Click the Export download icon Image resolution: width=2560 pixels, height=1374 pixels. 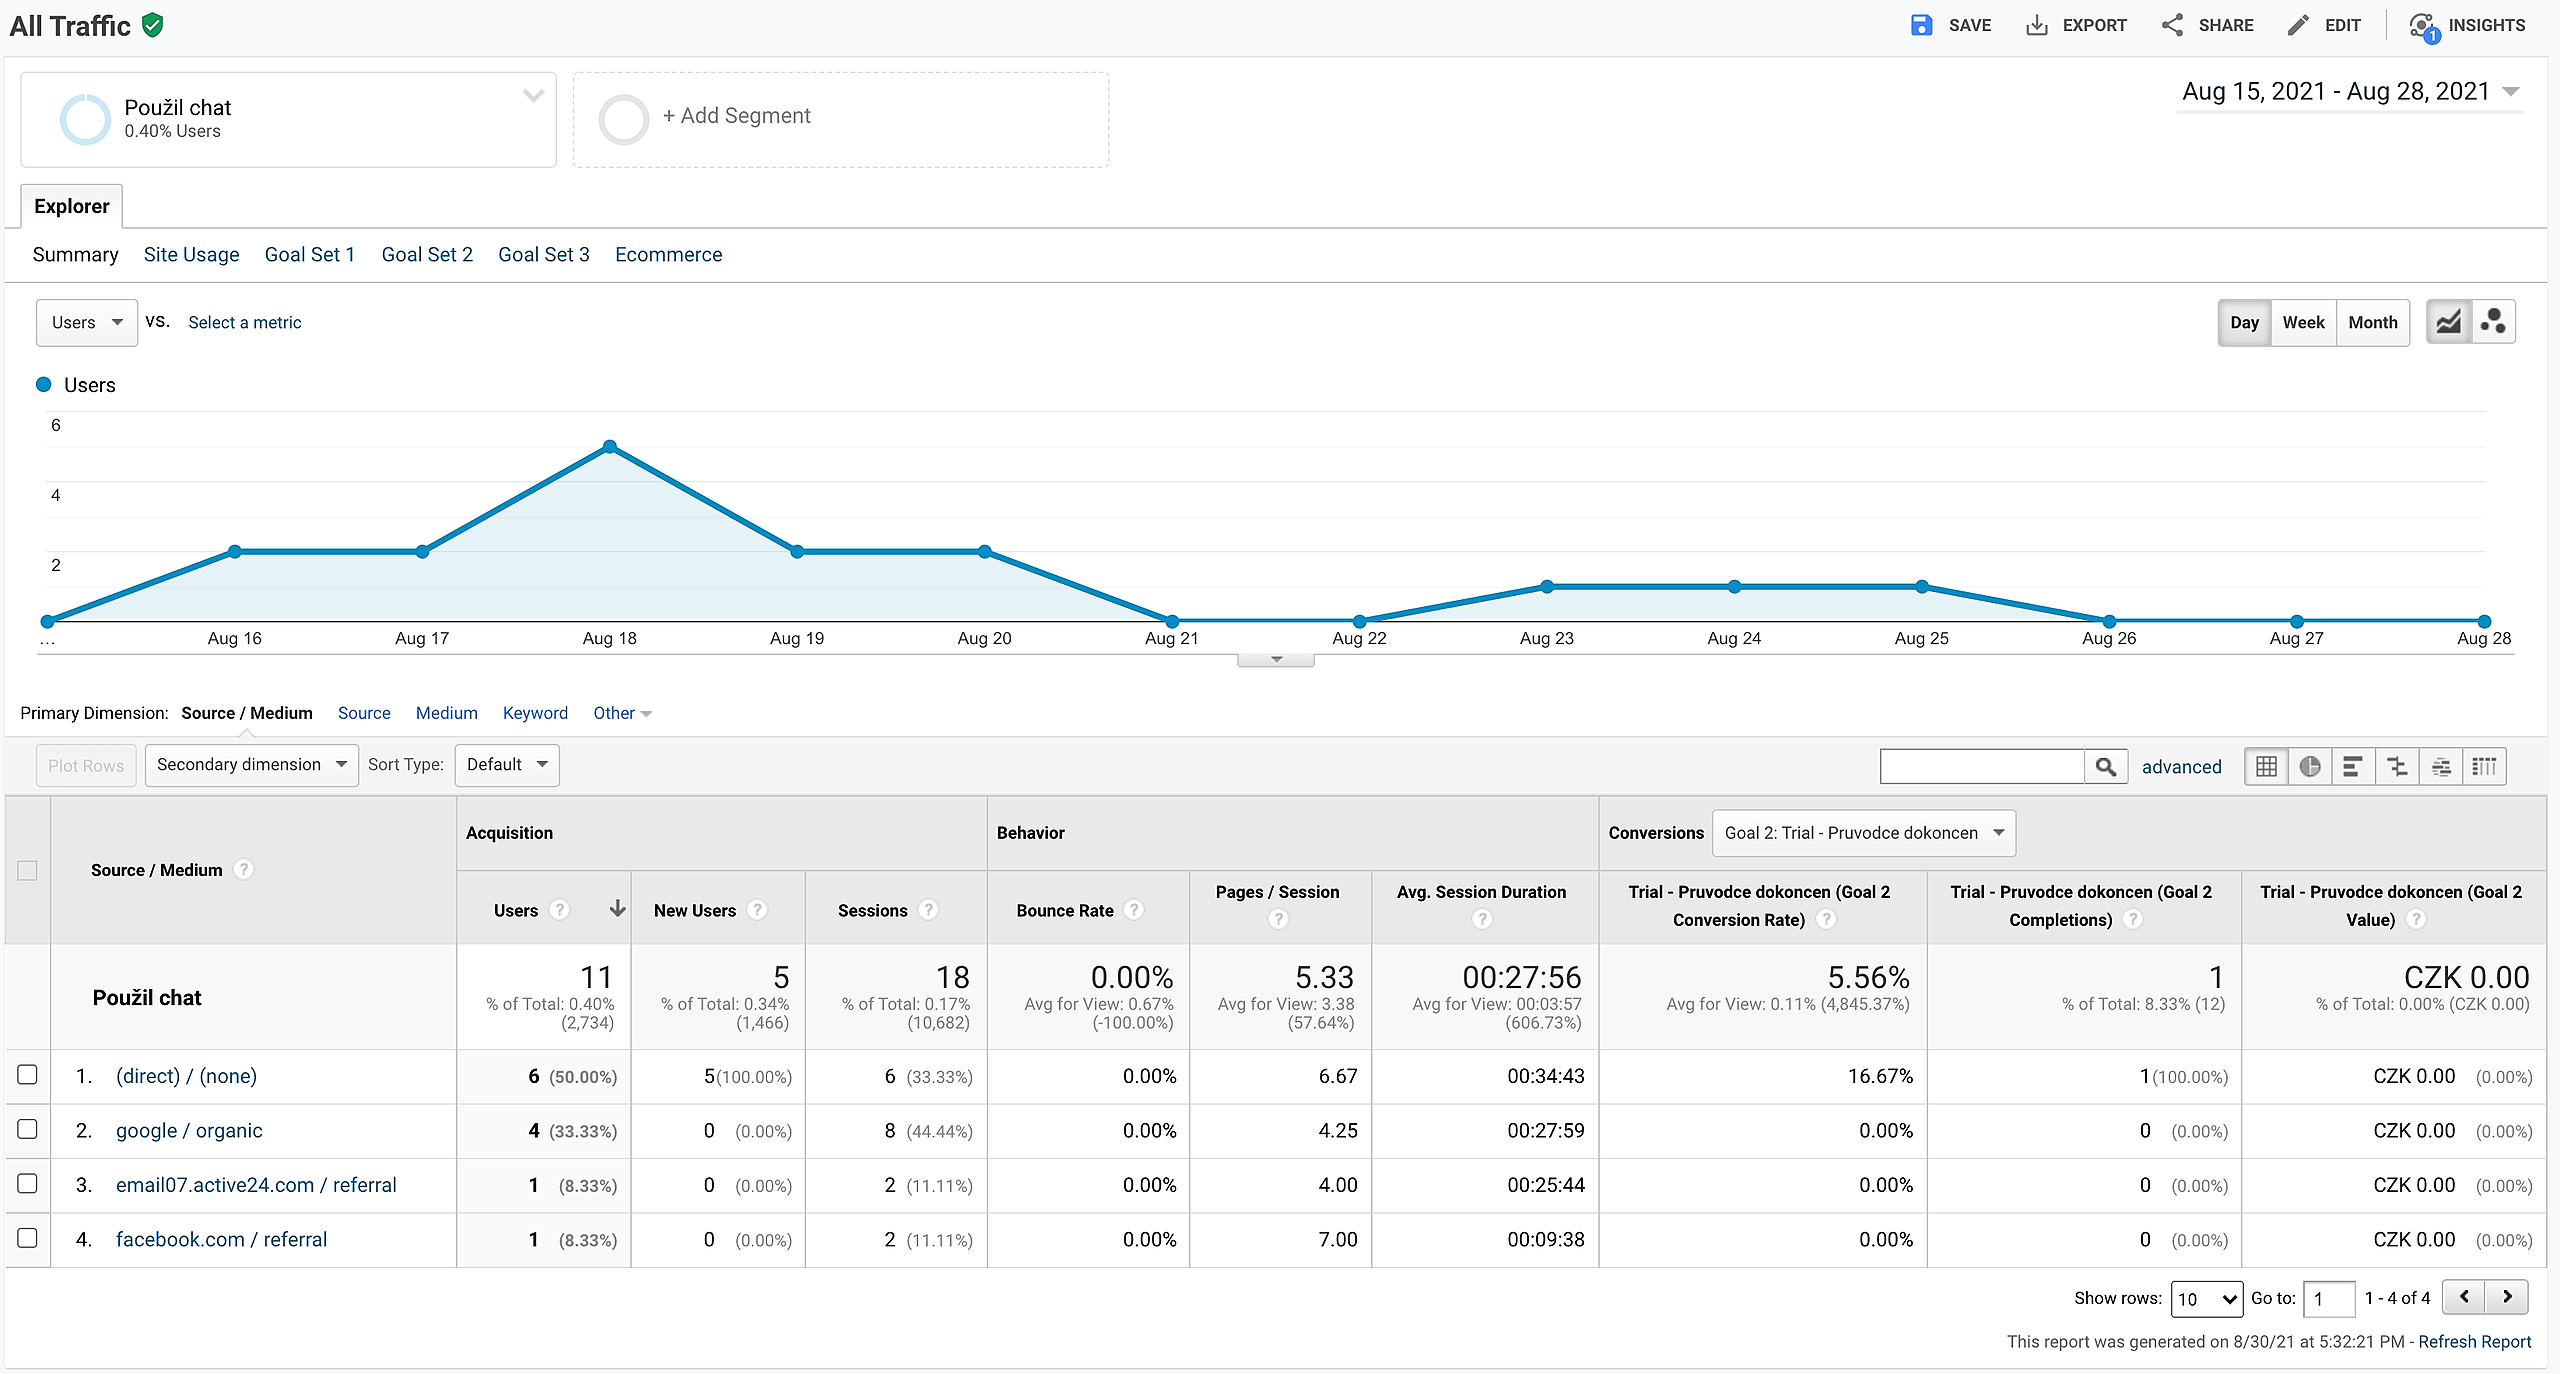click(x=2036, y=25)
